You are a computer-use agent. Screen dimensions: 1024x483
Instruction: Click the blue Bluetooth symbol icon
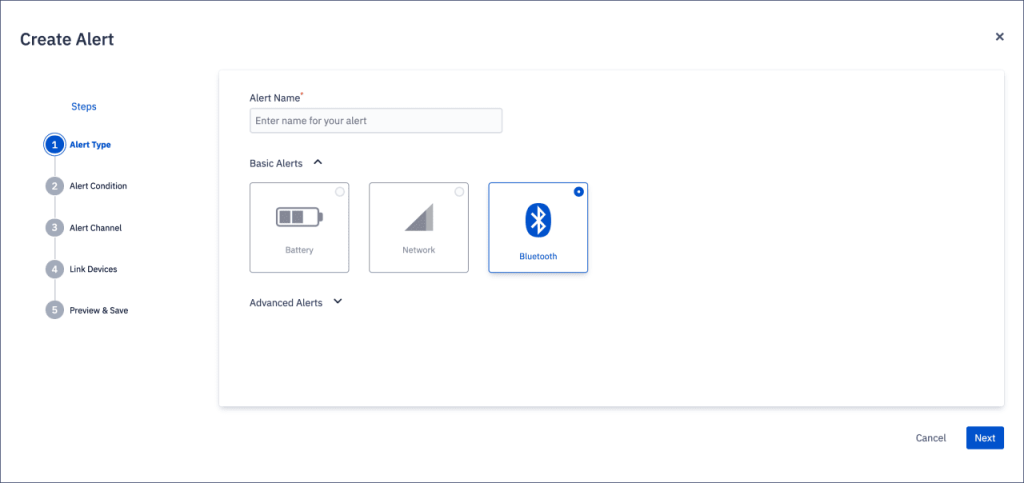538,219
